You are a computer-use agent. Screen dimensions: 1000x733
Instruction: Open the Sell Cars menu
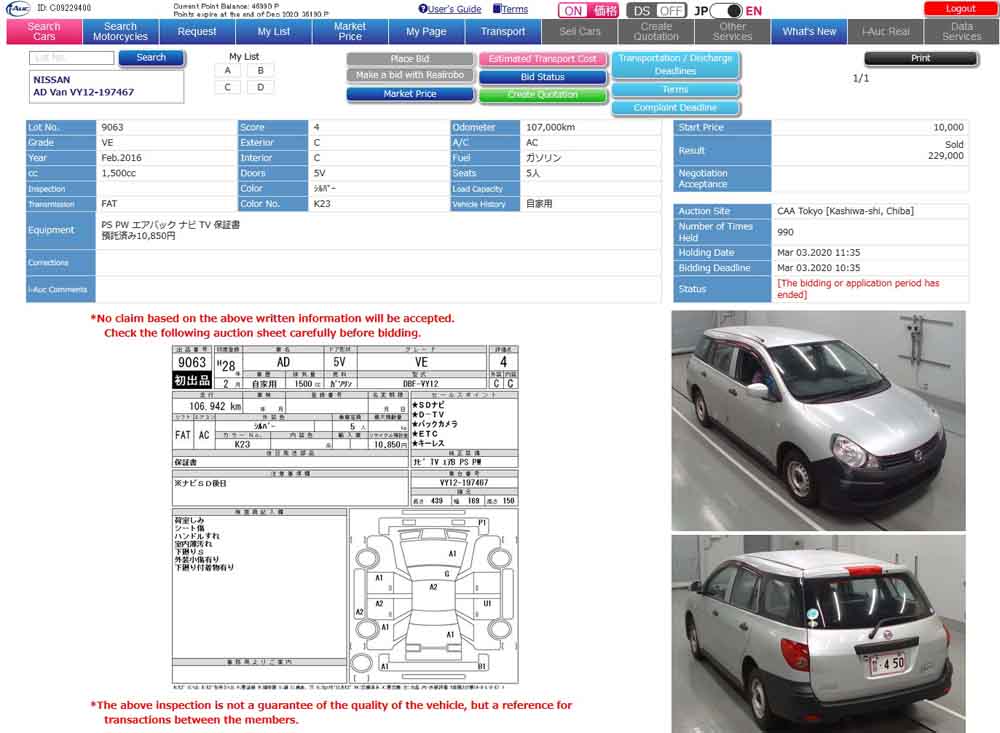point(580,31)
